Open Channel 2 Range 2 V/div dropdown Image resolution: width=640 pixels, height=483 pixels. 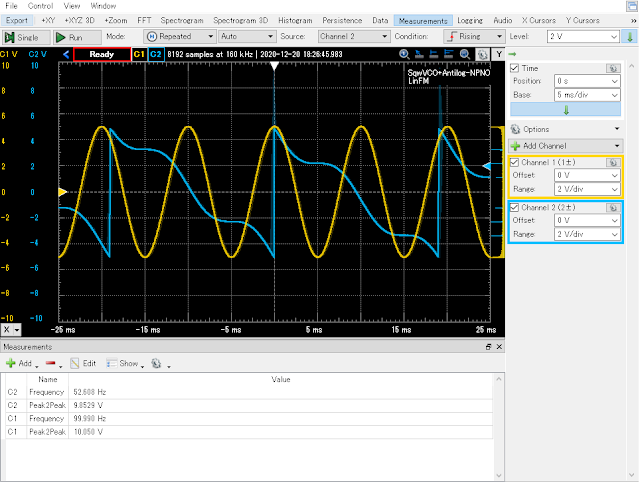tap(587, 234)
